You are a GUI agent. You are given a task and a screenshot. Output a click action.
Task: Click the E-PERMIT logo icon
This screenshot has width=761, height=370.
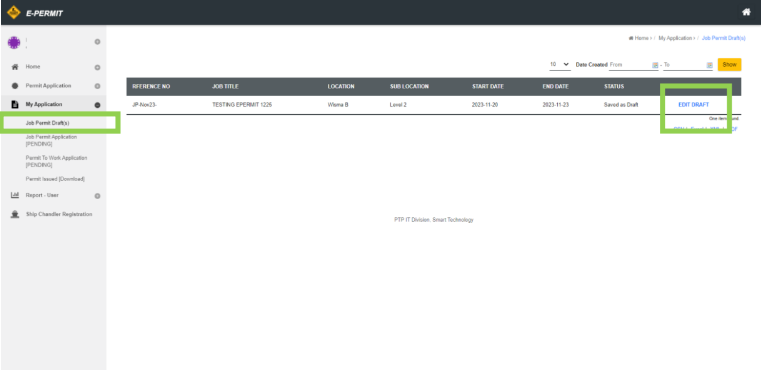(14, 13)
